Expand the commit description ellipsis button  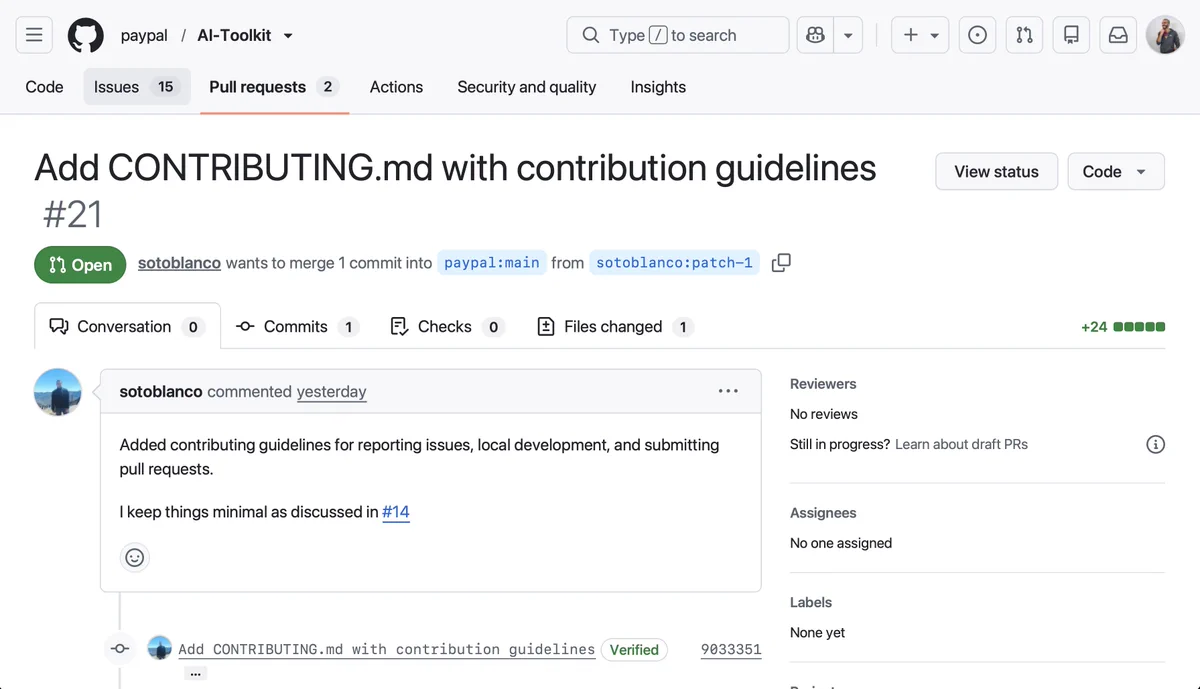point(196,673)
